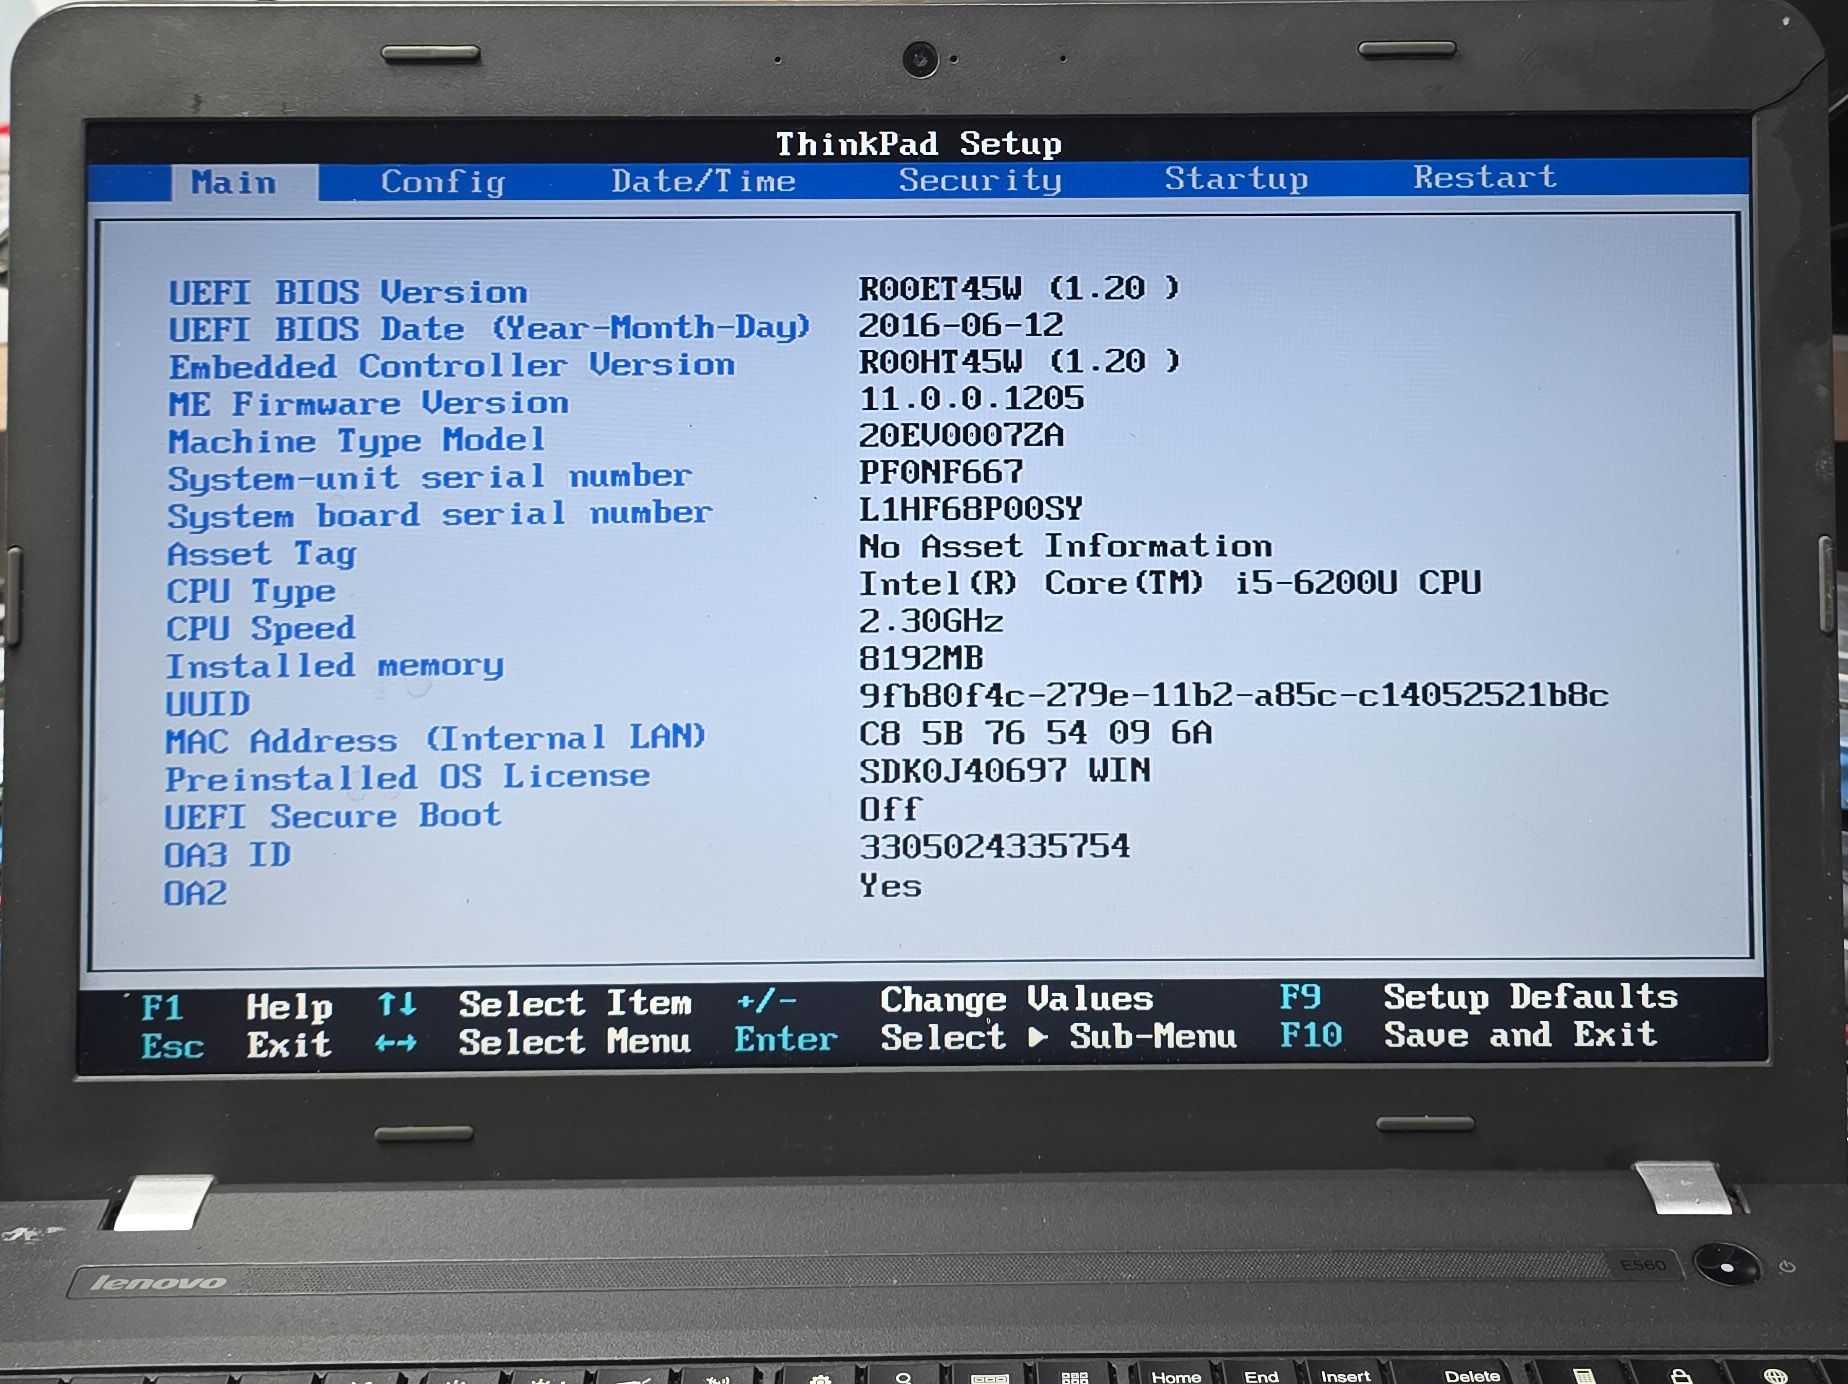The image size is (1848, 1384).
Task: Click serial number value PF0NF667
Action: tap(941, 471)
